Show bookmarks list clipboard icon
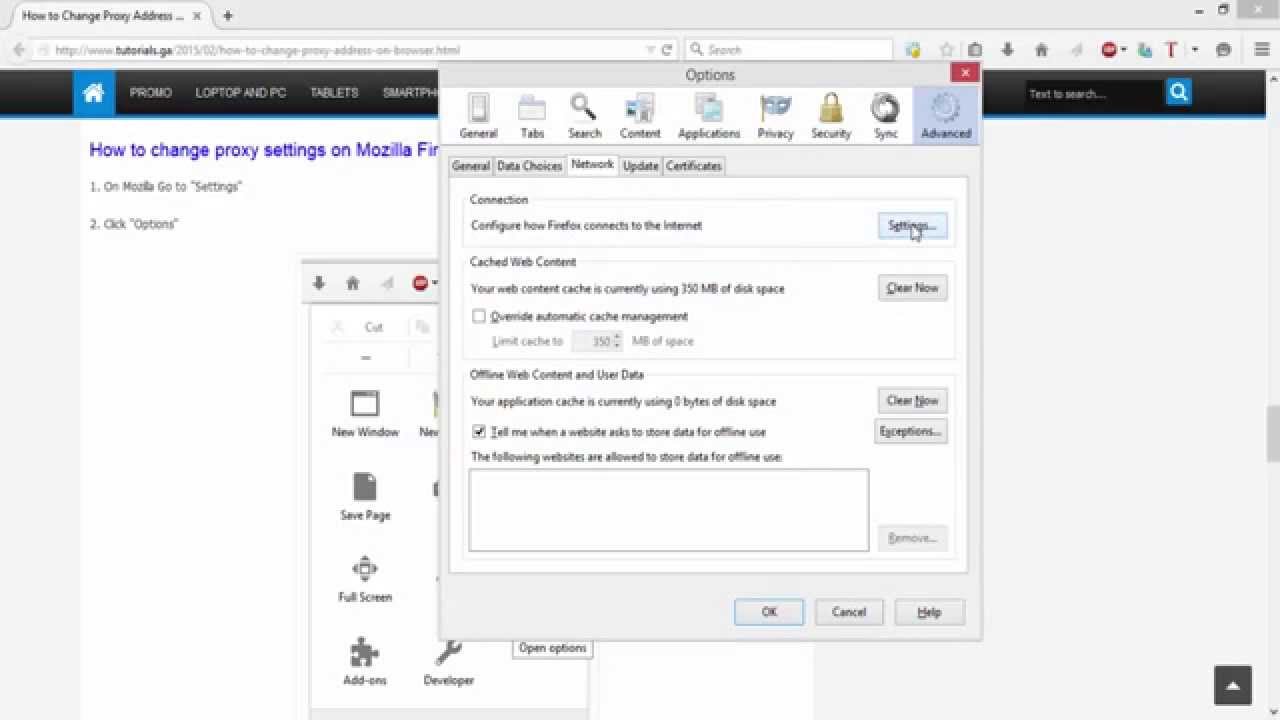This screenshot has width=1280, height=720. [975, 50]
